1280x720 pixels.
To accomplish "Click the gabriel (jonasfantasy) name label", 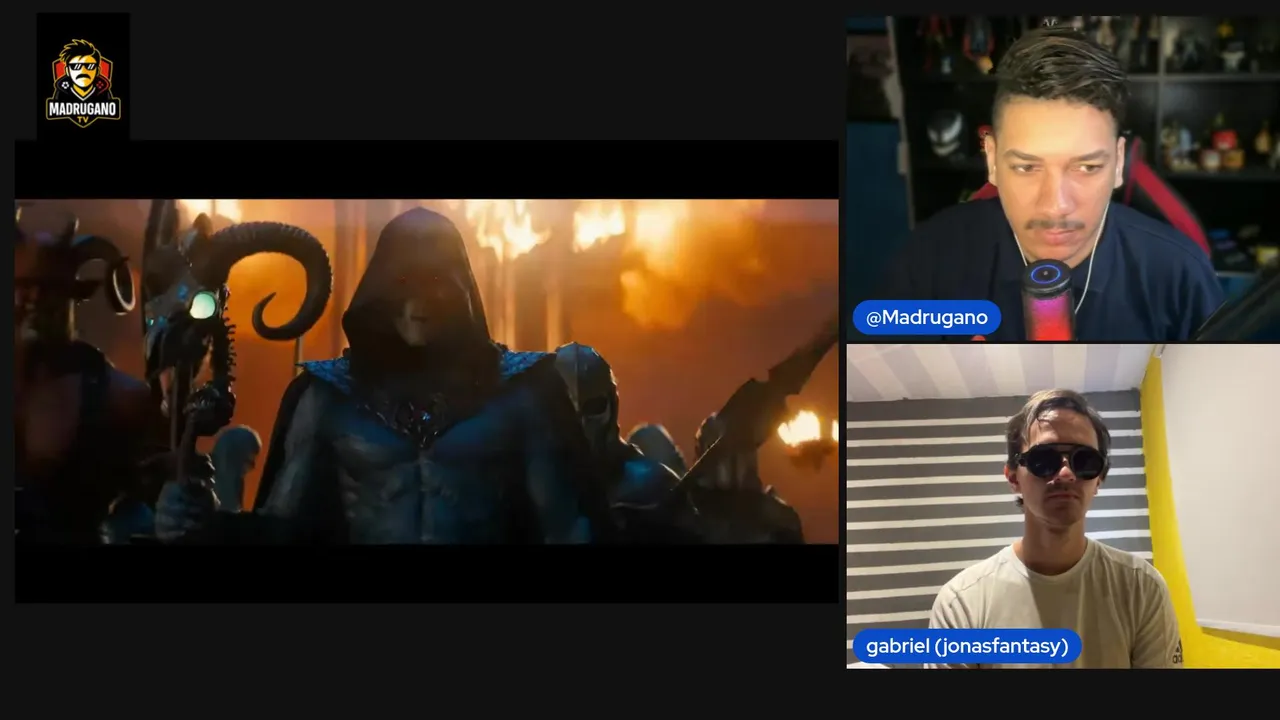I will pyautogui.click(x=967, y=646).
